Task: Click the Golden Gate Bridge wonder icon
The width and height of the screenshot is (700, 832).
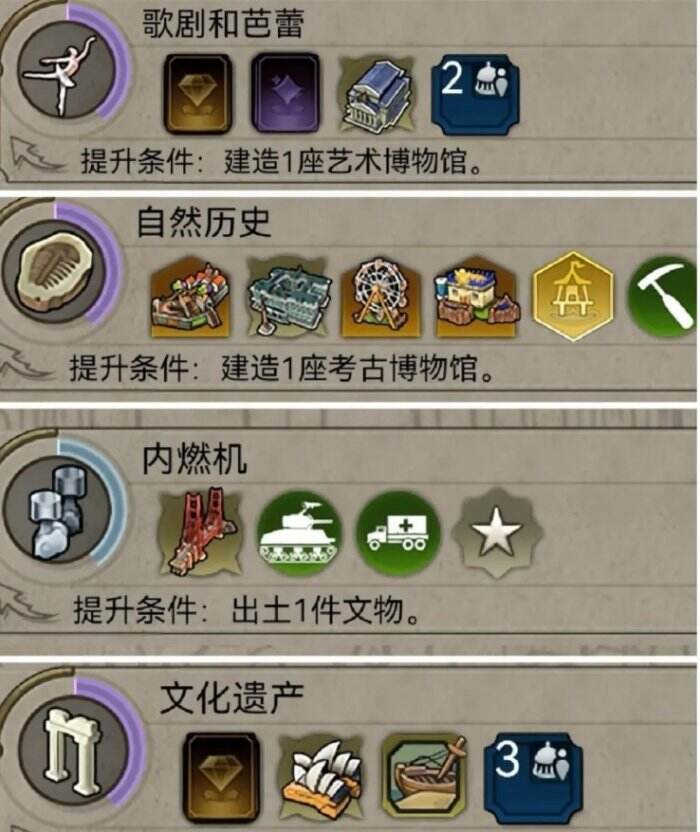Action: 201,532
